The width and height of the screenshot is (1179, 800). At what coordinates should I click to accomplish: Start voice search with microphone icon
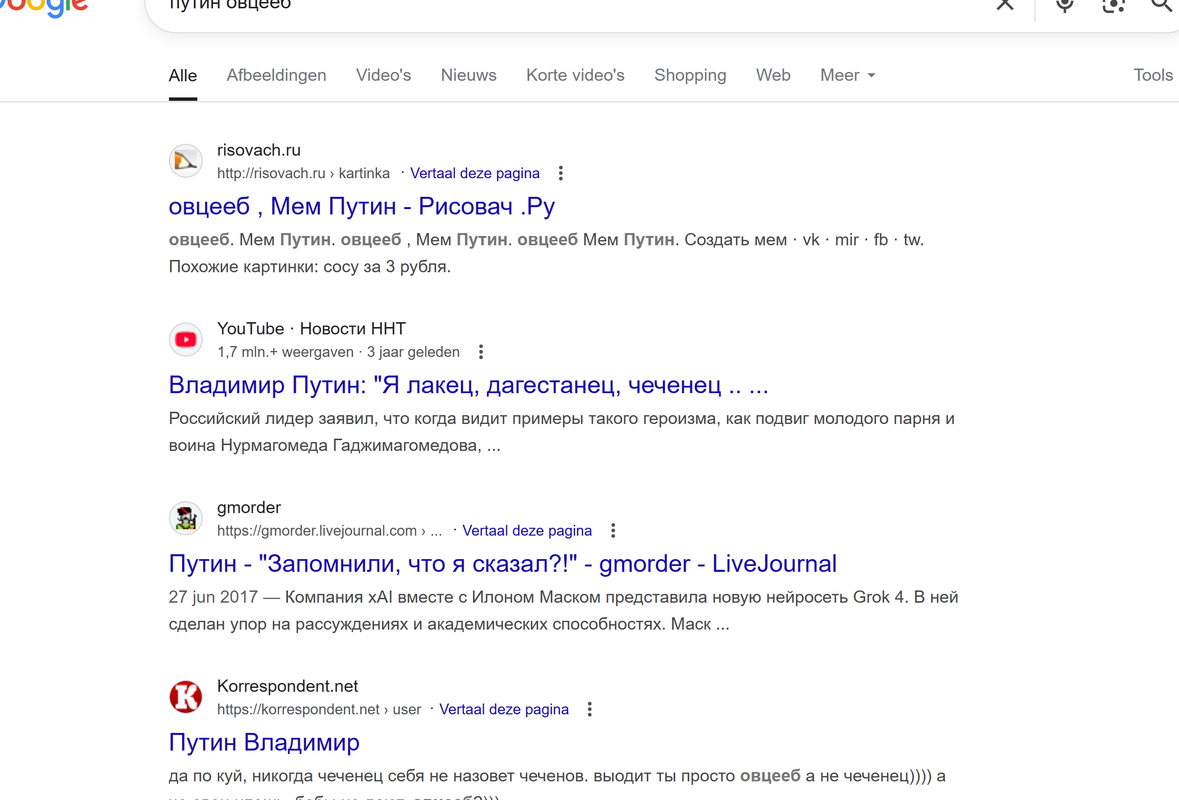coord(1065,5)
